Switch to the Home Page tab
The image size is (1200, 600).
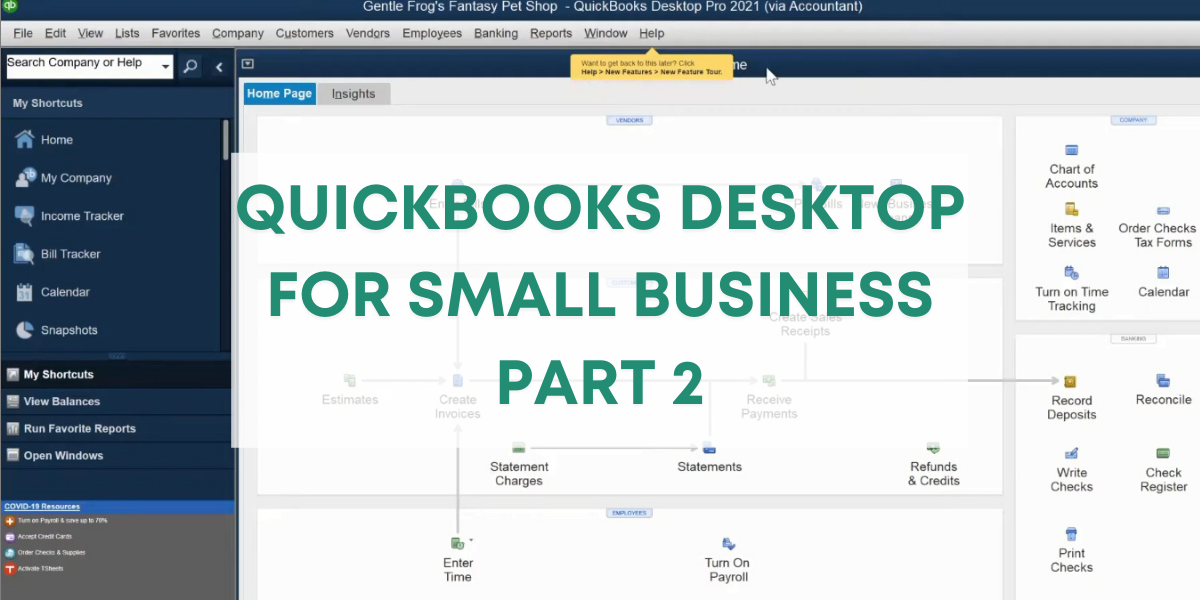tap(280, 93)
